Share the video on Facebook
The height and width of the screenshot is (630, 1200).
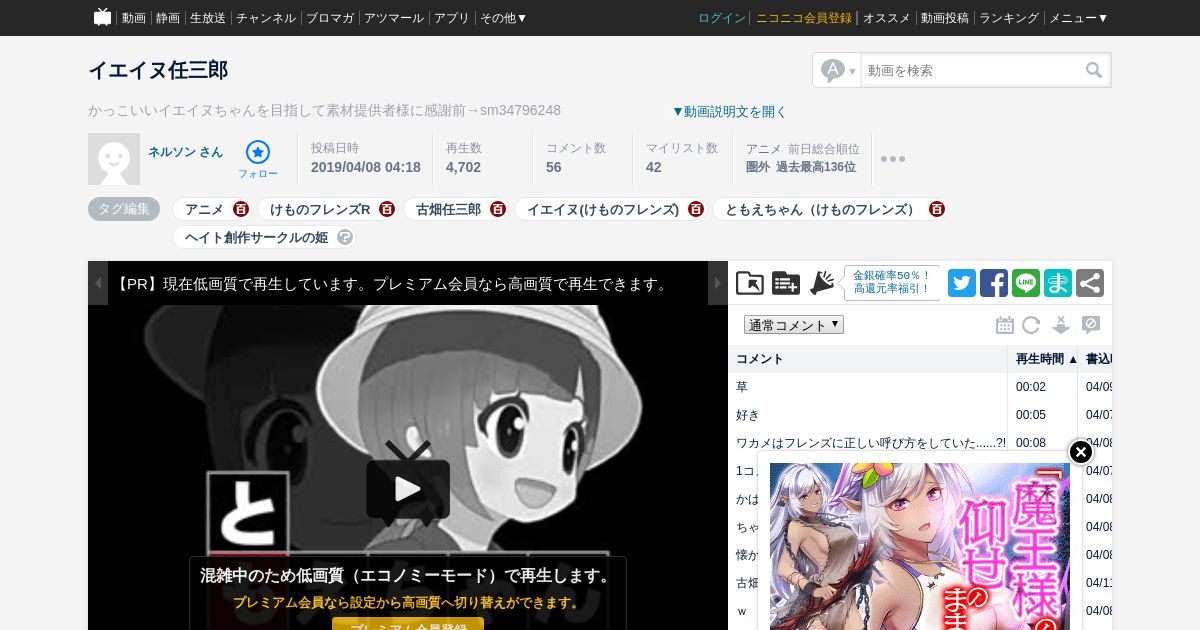click(x=994, y=283)
